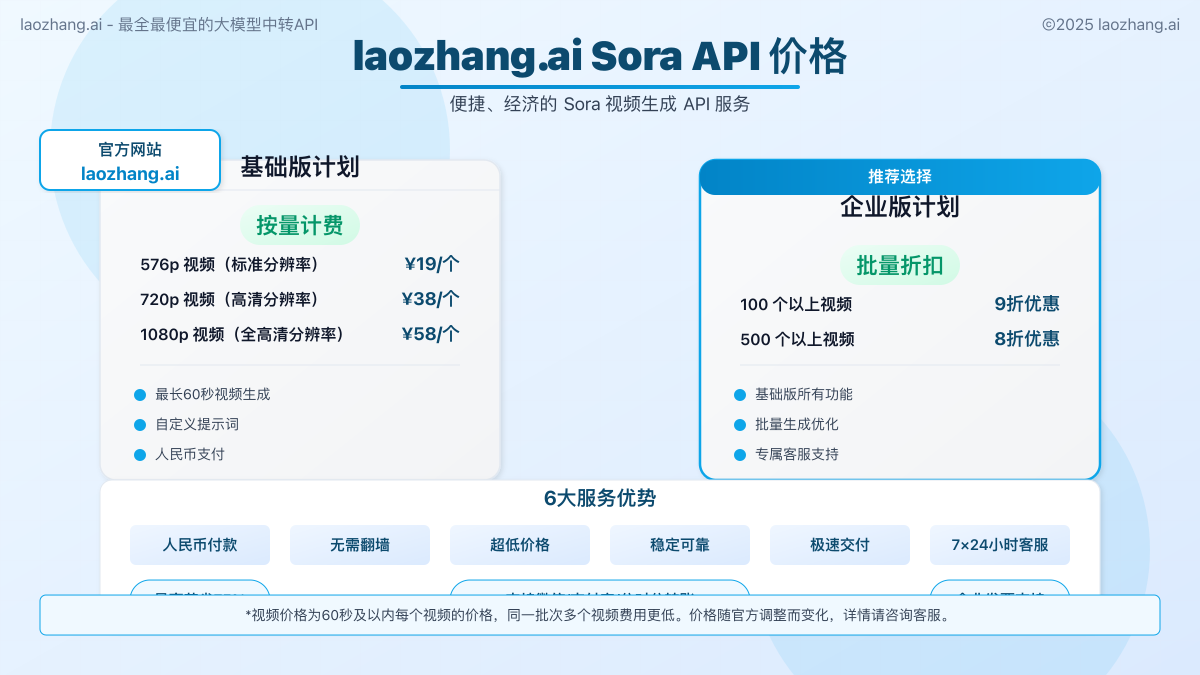The image size is (1200, 675).
Task: Click the main title laozhang.ai Sora API 价格
Action: [600, 57]
